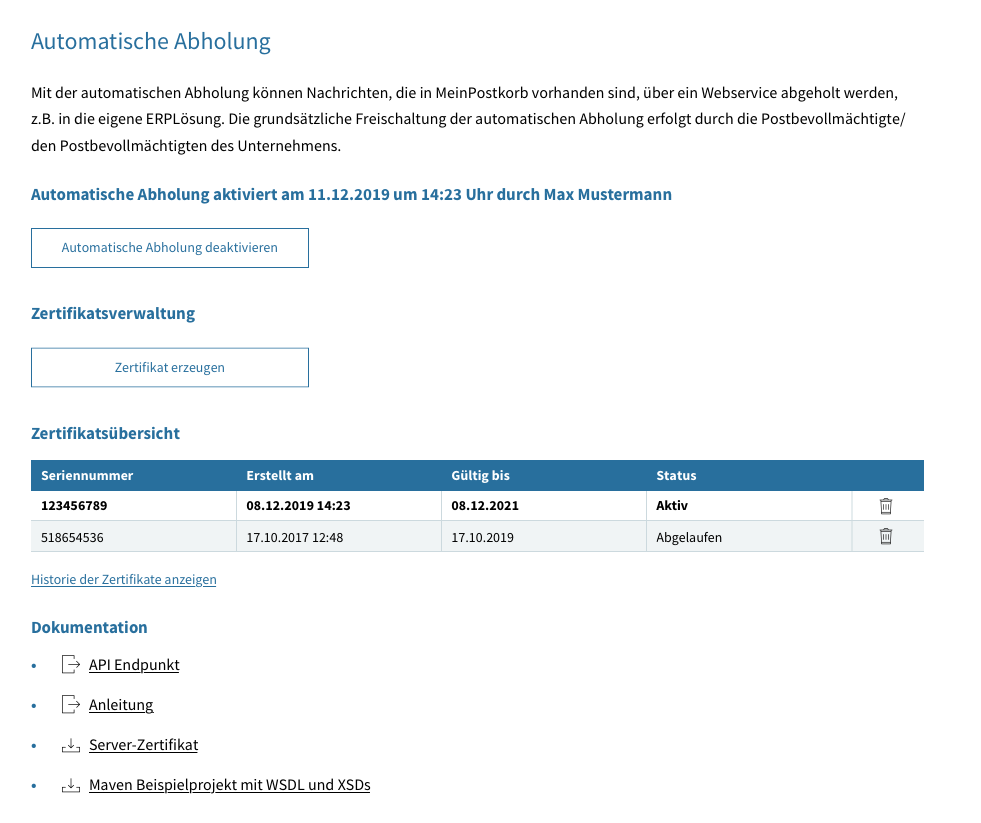Image resolution: width=981 pixels, height=823 pixels.
Task: Click the Abgelaufen status cell
Action: click(x=750, y=536)
